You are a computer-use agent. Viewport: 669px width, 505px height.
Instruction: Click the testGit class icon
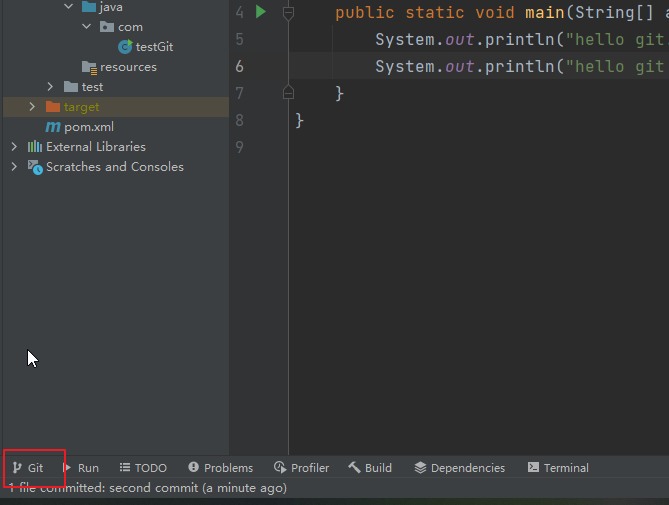125,46
